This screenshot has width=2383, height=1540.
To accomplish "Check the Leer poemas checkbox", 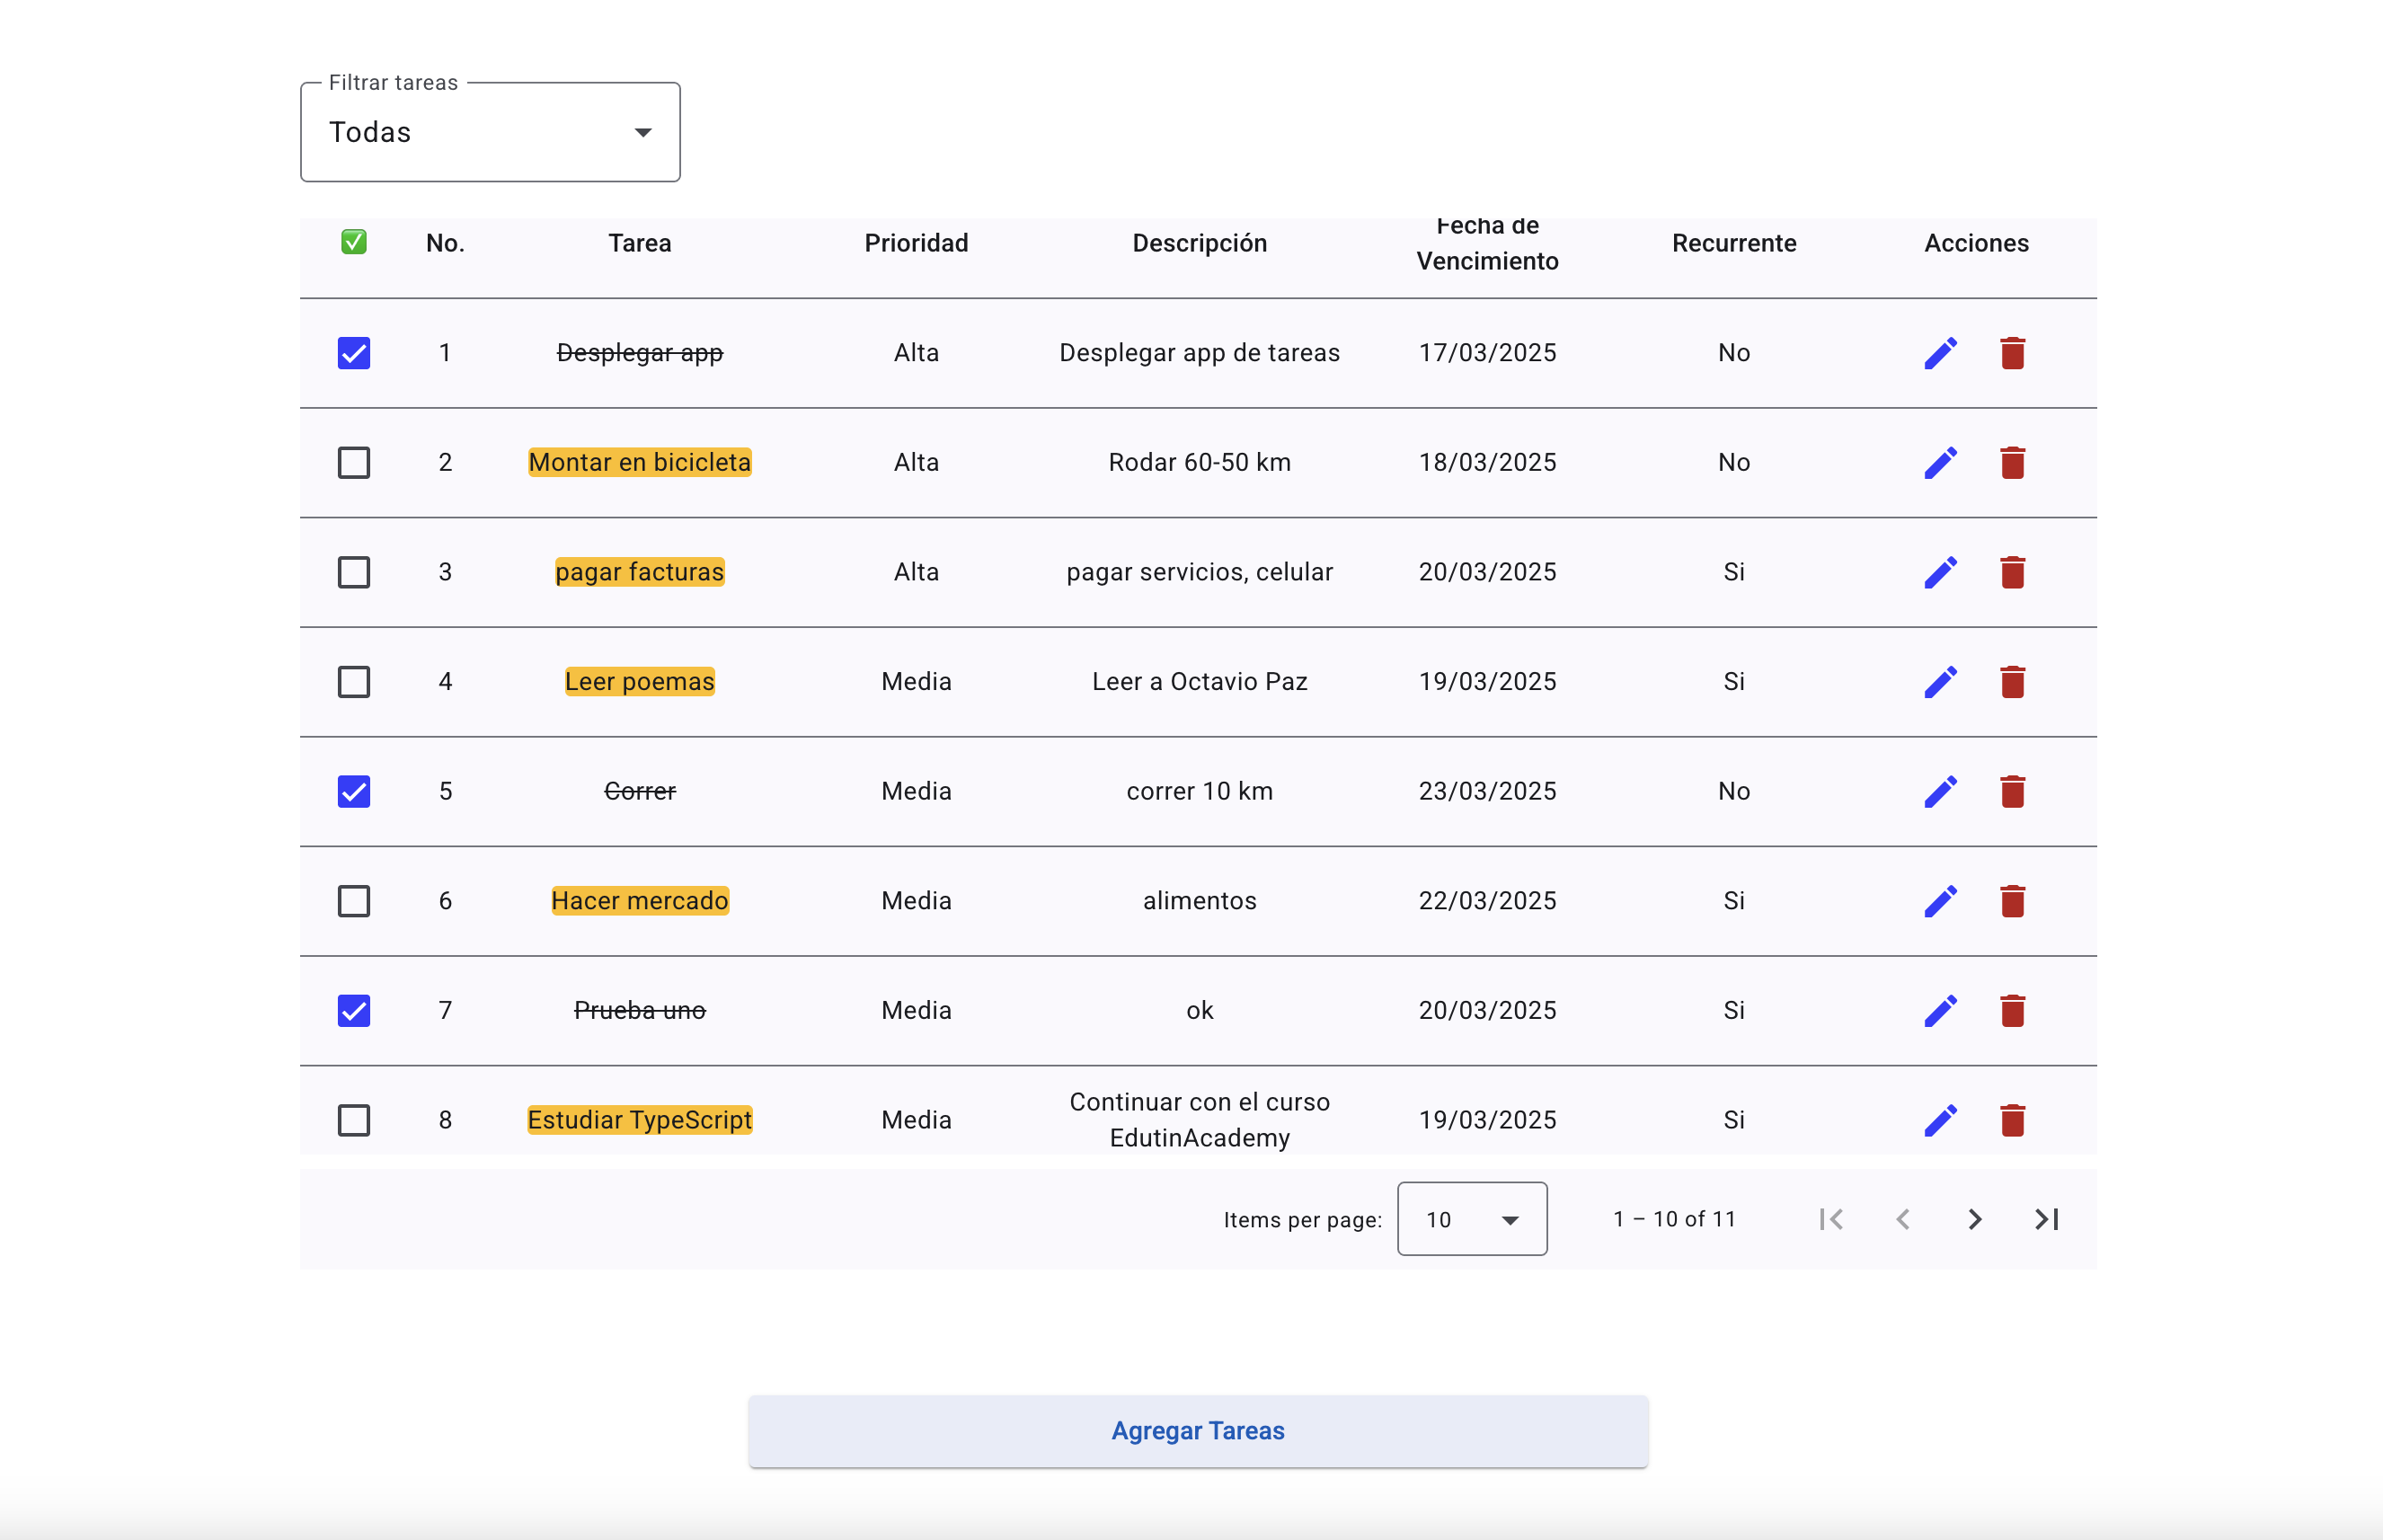I will coord(354,682).
